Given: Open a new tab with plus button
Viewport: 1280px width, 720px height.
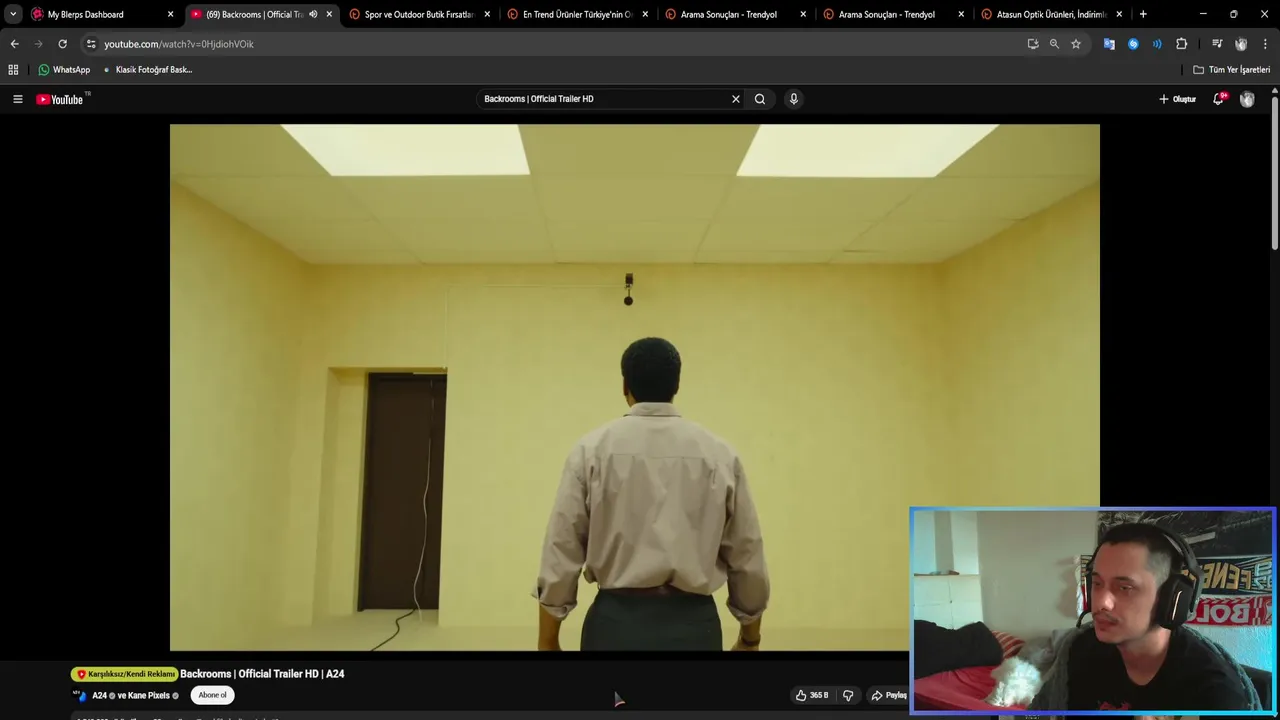Looking at the screenshot, I should tap(1143, 14).
